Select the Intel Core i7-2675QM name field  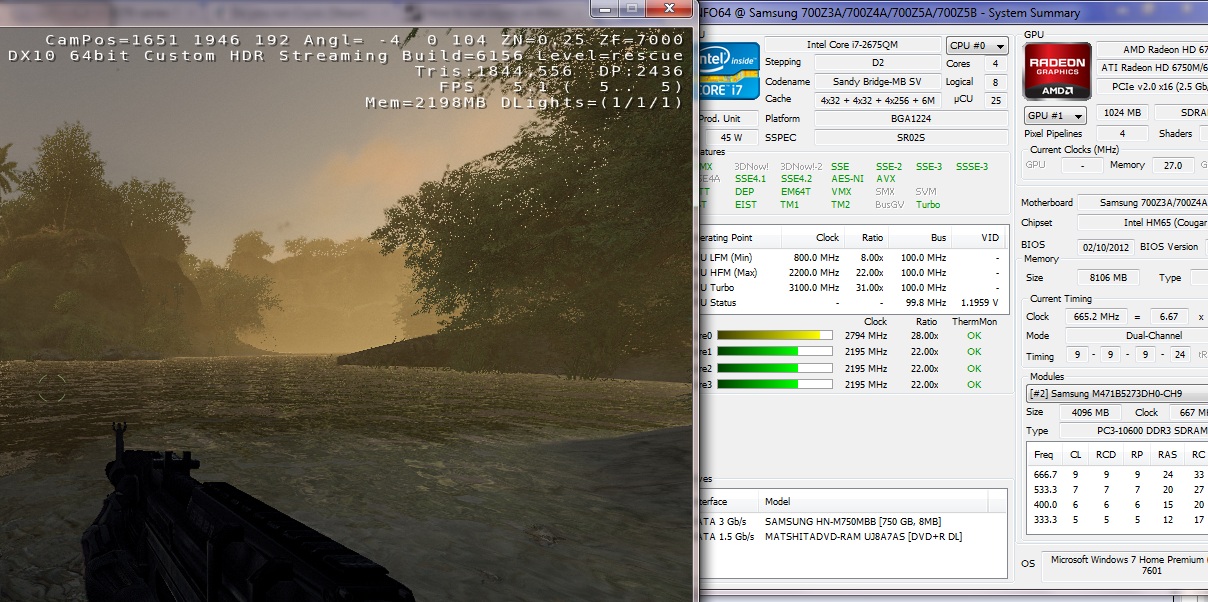click(x=852, y=45)
